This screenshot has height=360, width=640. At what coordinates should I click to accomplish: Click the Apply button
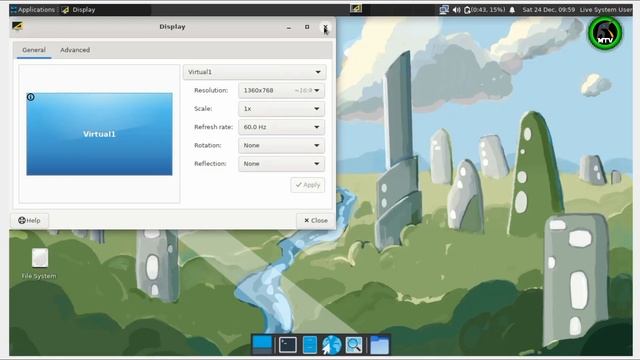point(308,185)
